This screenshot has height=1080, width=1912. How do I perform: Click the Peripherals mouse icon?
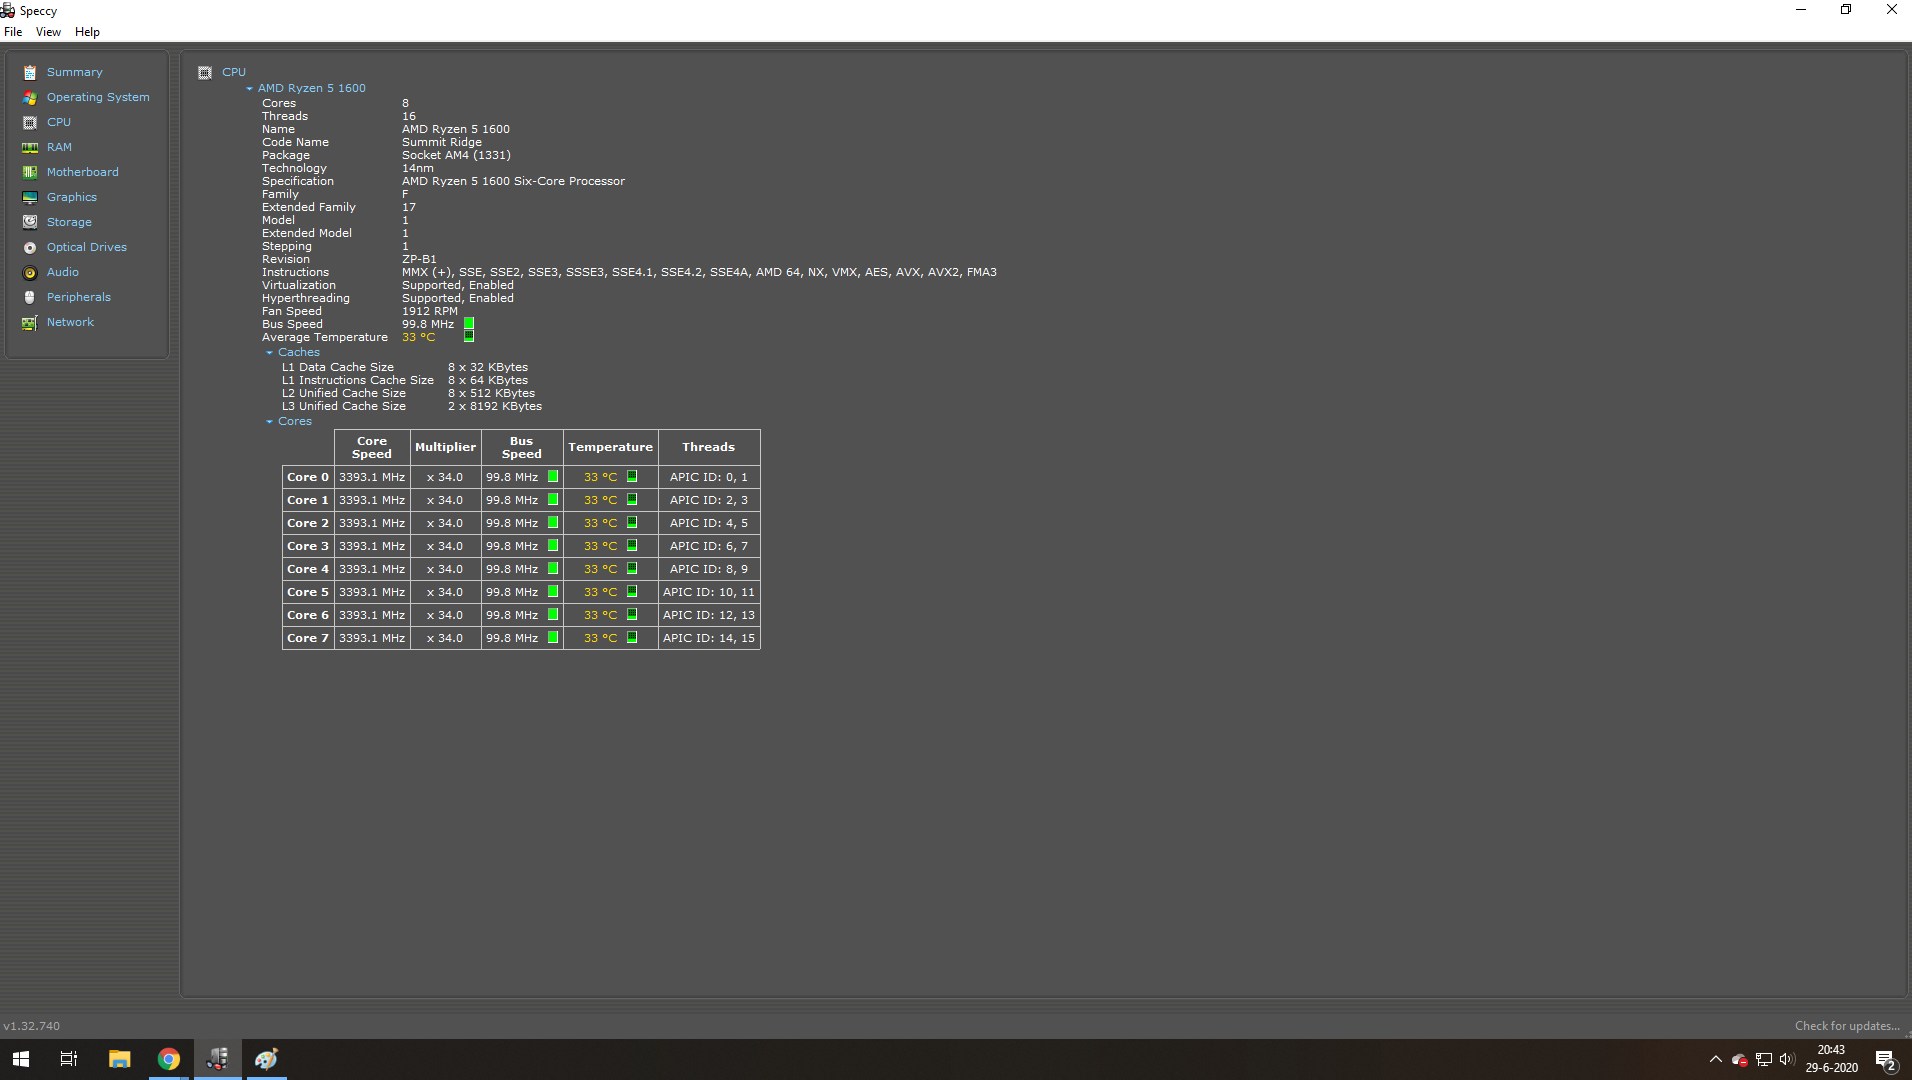pos(30,297)
